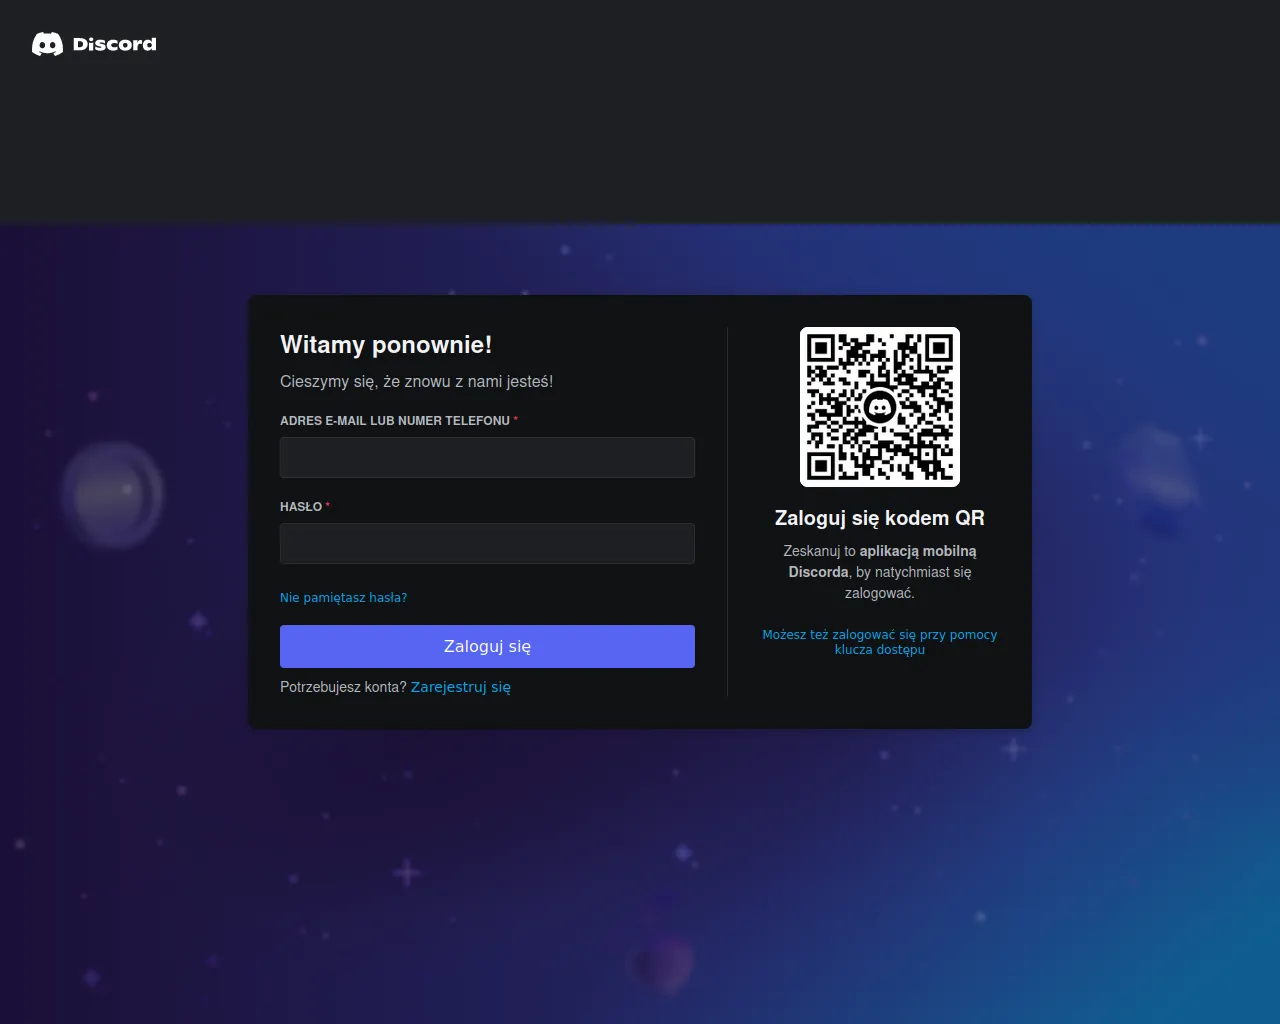Open the 'Nie pamiętasz hasła?' link
This screenshot has height=1024, width=1280.
pos(343,597)
